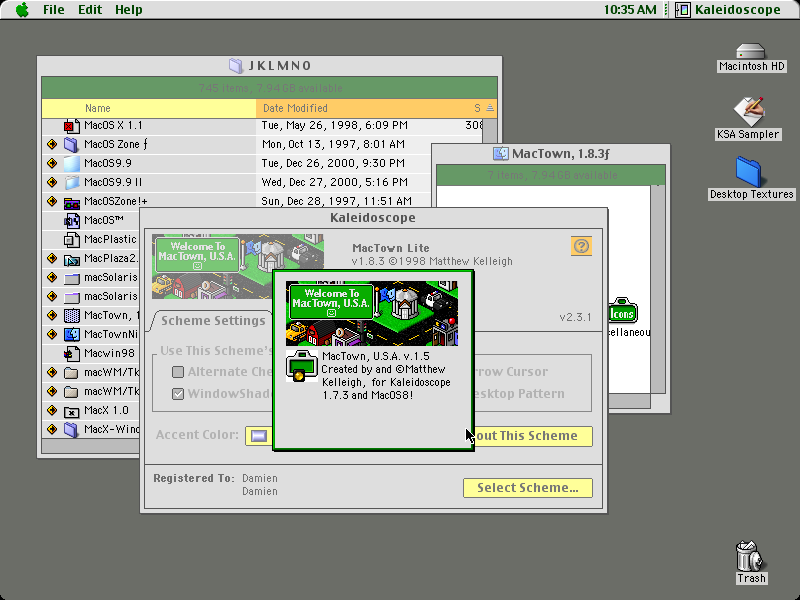Viewport: 800px width, 600px height.
Task: Select the MacTown, 1 folder icon in JKLMNO
Action: (71, 315)
